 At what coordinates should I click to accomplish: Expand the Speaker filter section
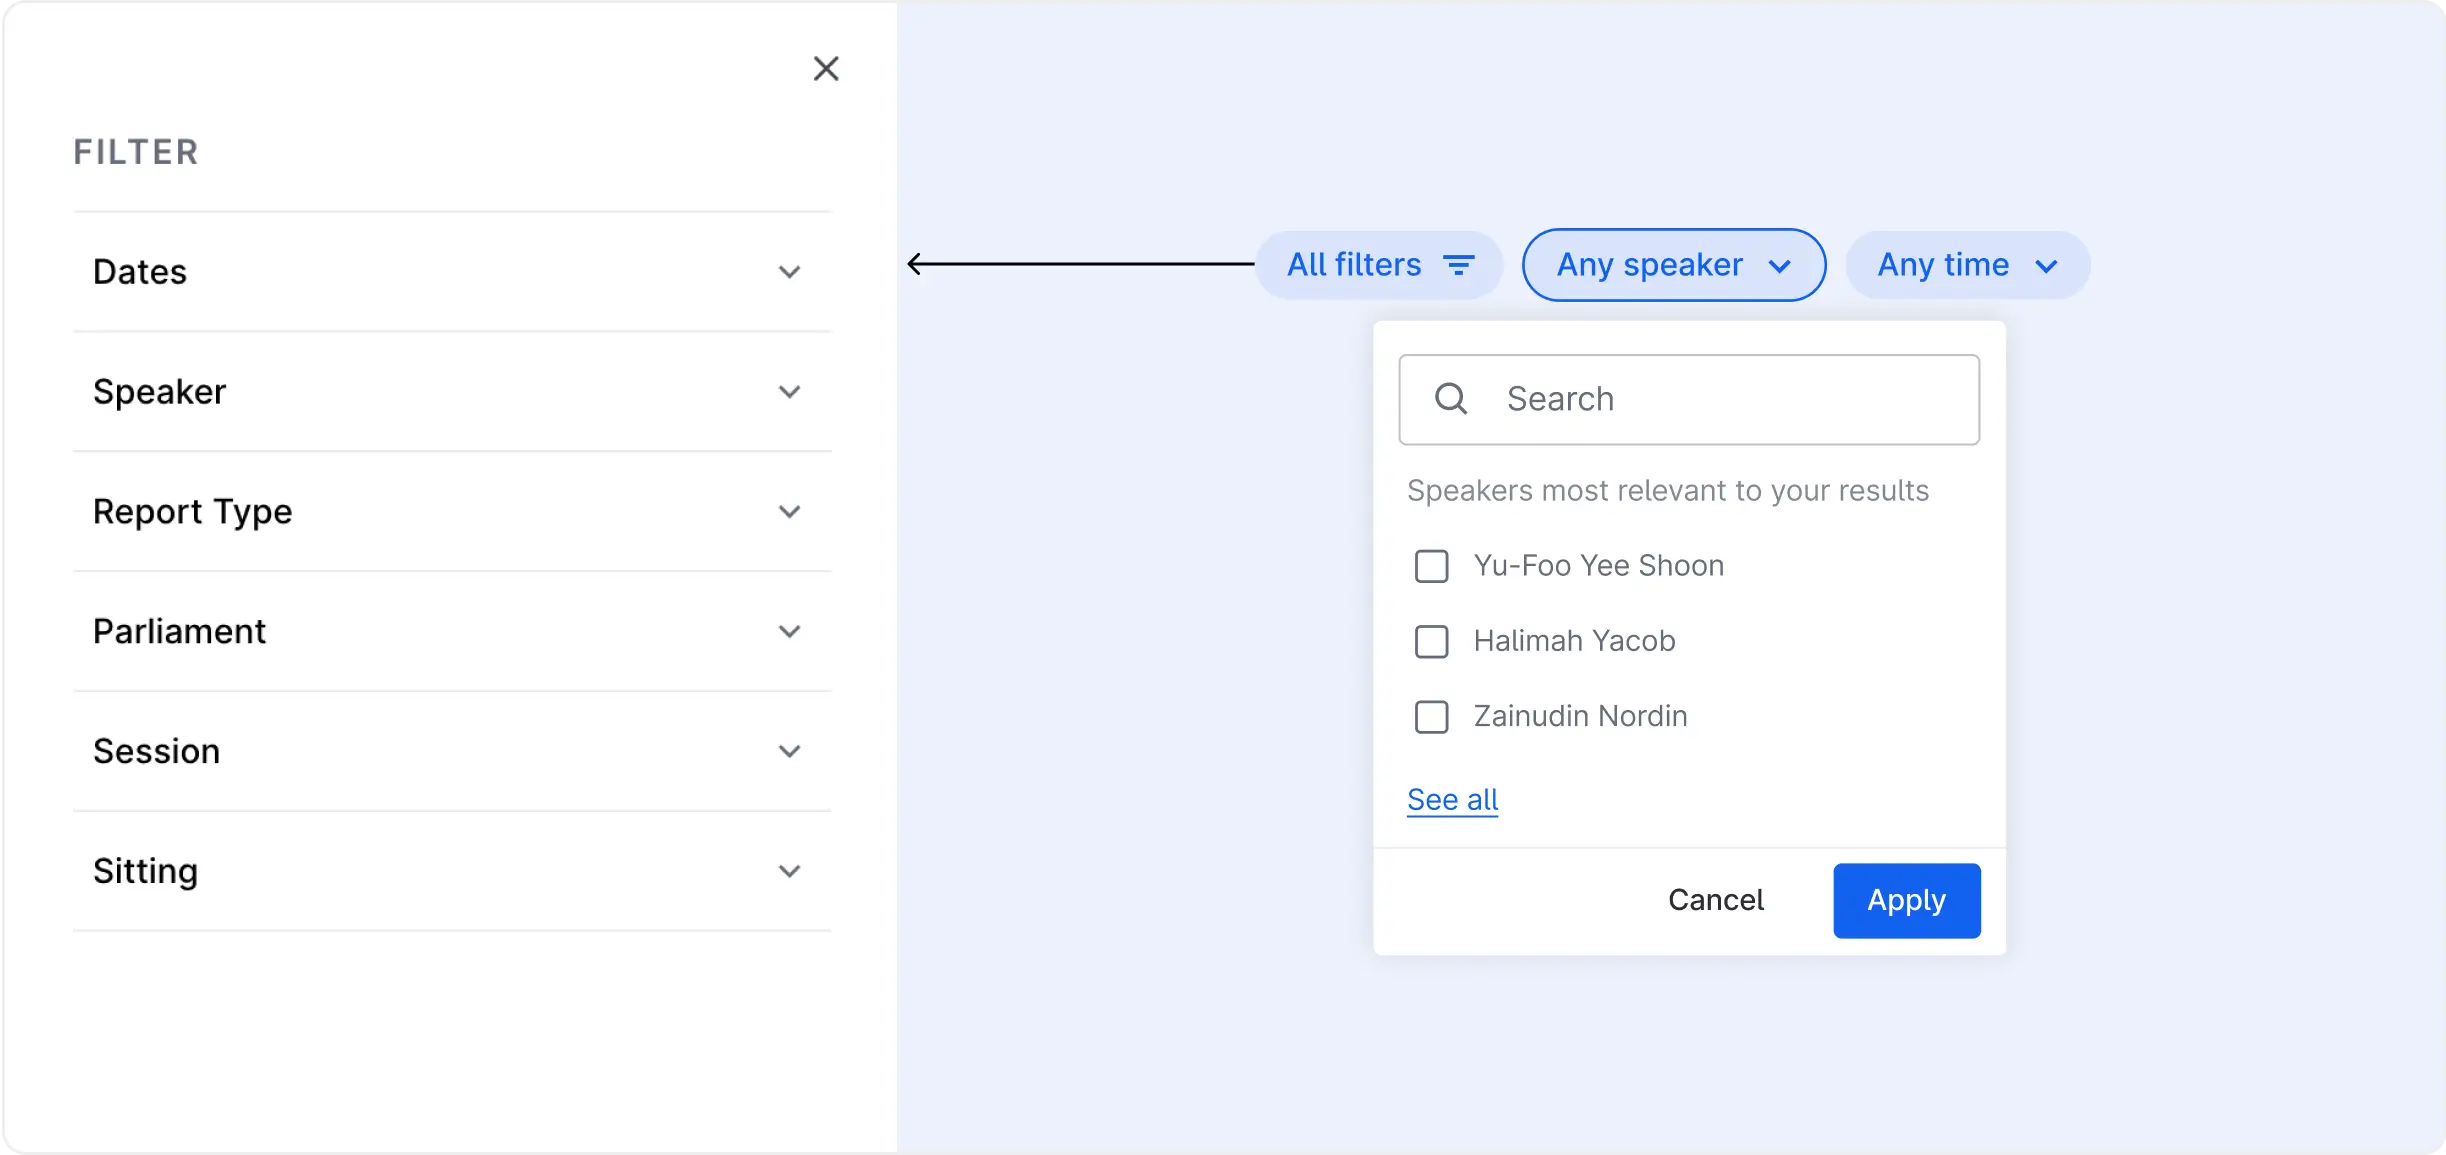452,392
